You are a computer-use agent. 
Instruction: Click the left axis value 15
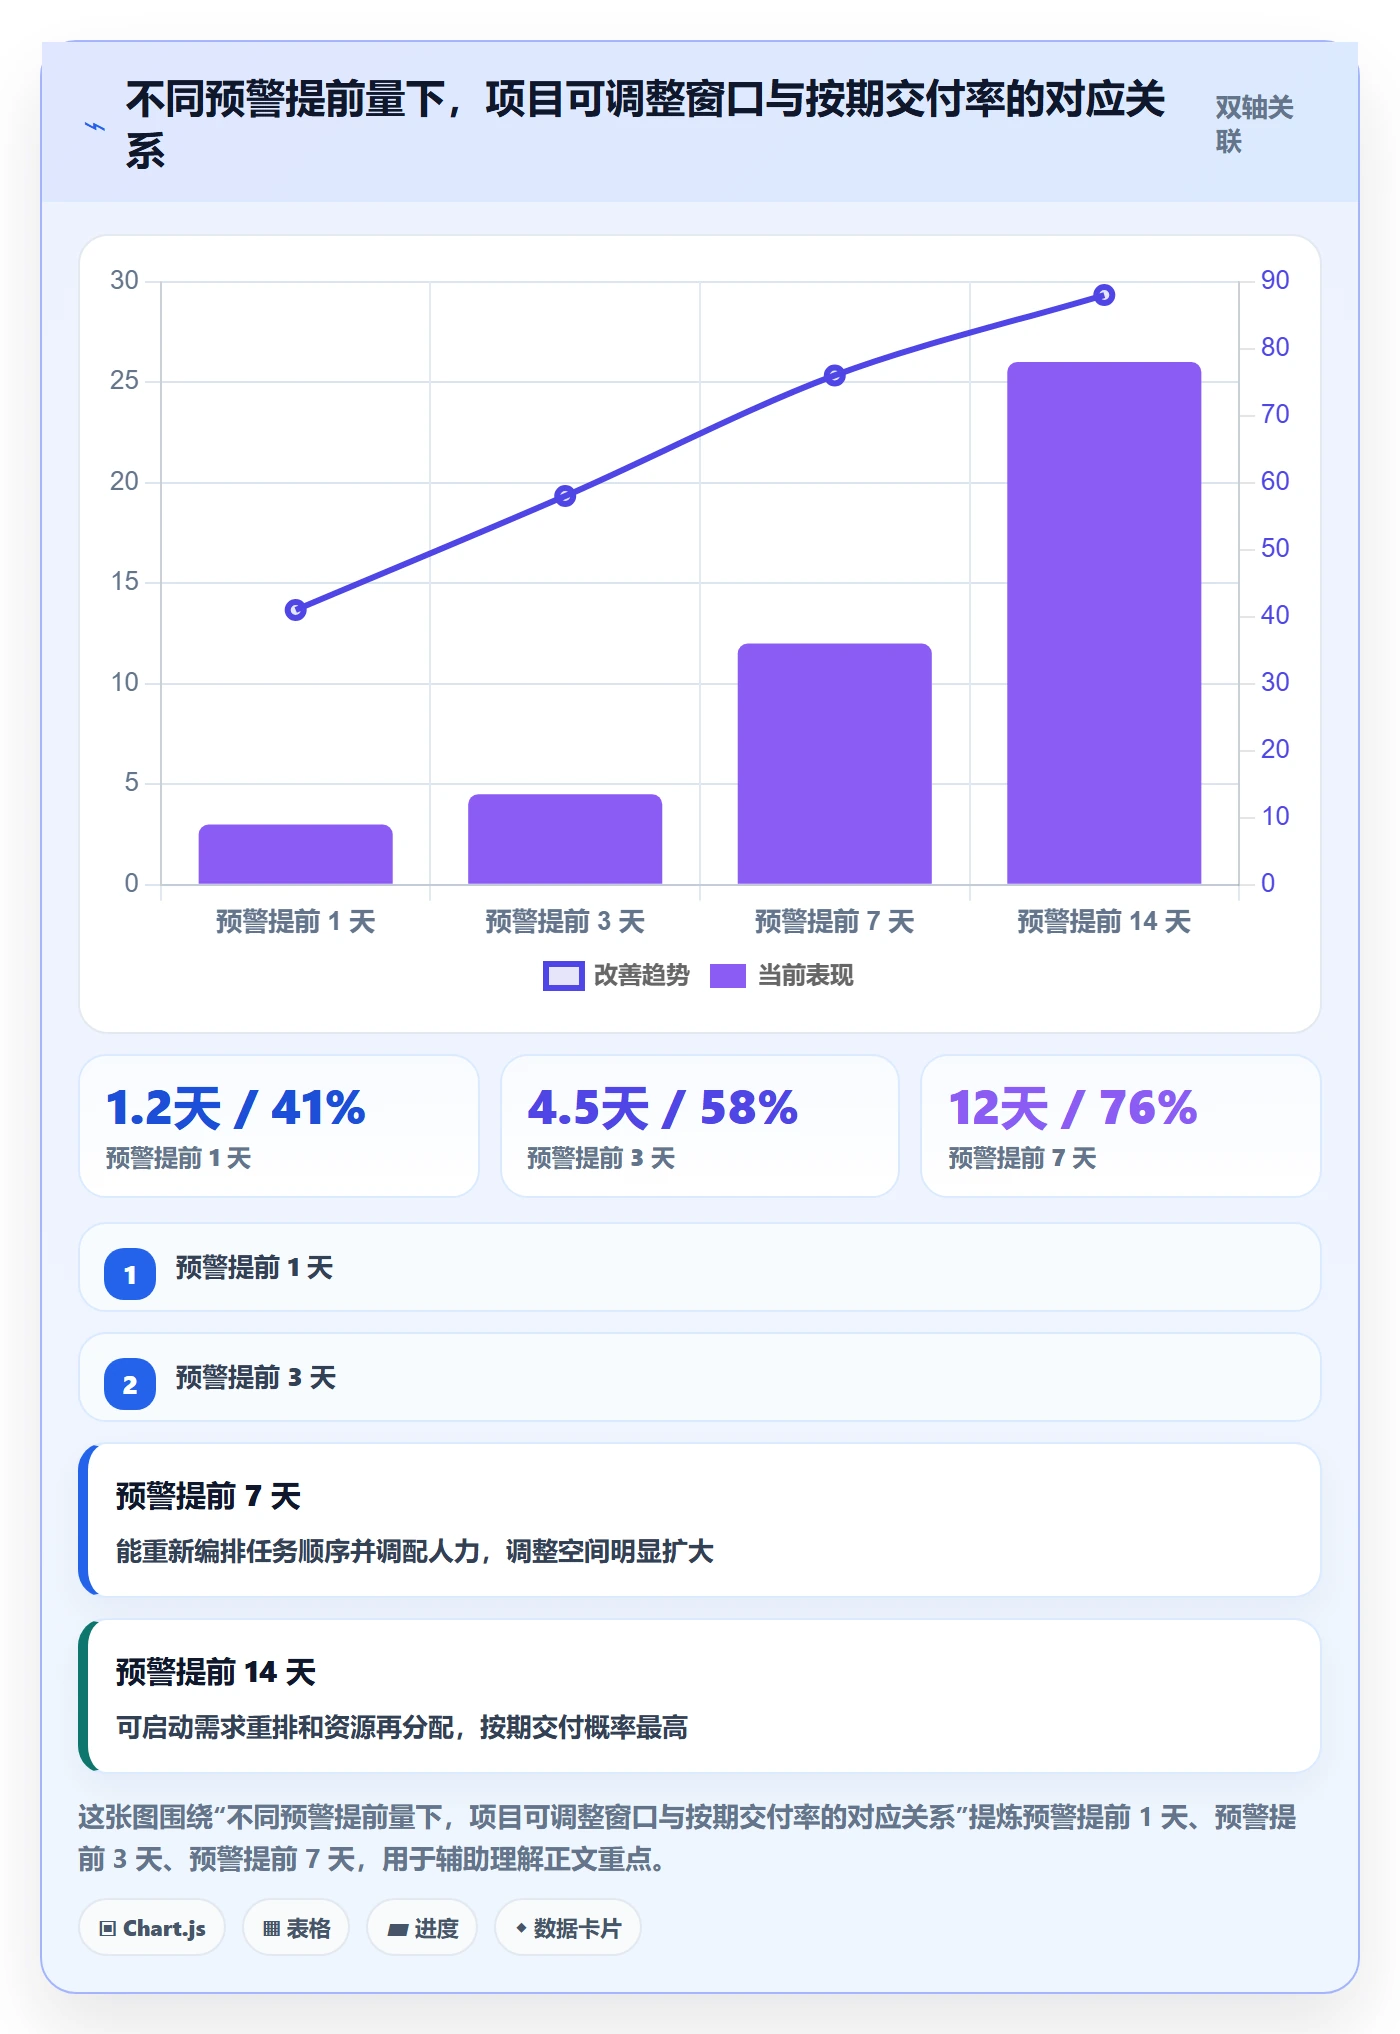point(124,581)
